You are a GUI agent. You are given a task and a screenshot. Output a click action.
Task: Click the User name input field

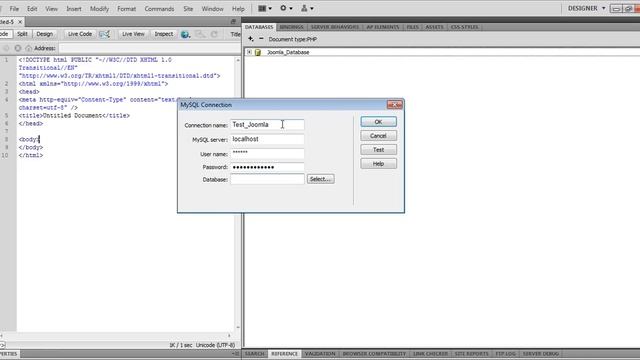click(x=267, y=153)
